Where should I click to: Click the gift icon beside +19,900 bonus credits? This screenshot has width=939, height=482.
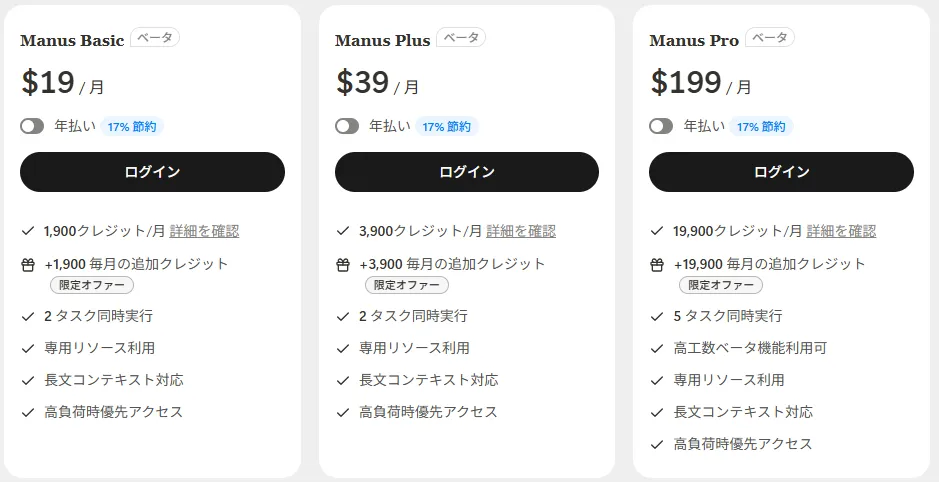[657, 265]
